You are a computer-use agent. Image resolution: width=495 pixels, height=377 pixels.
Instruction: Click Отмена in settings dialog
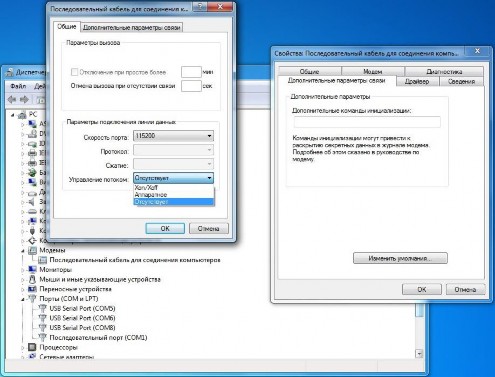point(209,228)
